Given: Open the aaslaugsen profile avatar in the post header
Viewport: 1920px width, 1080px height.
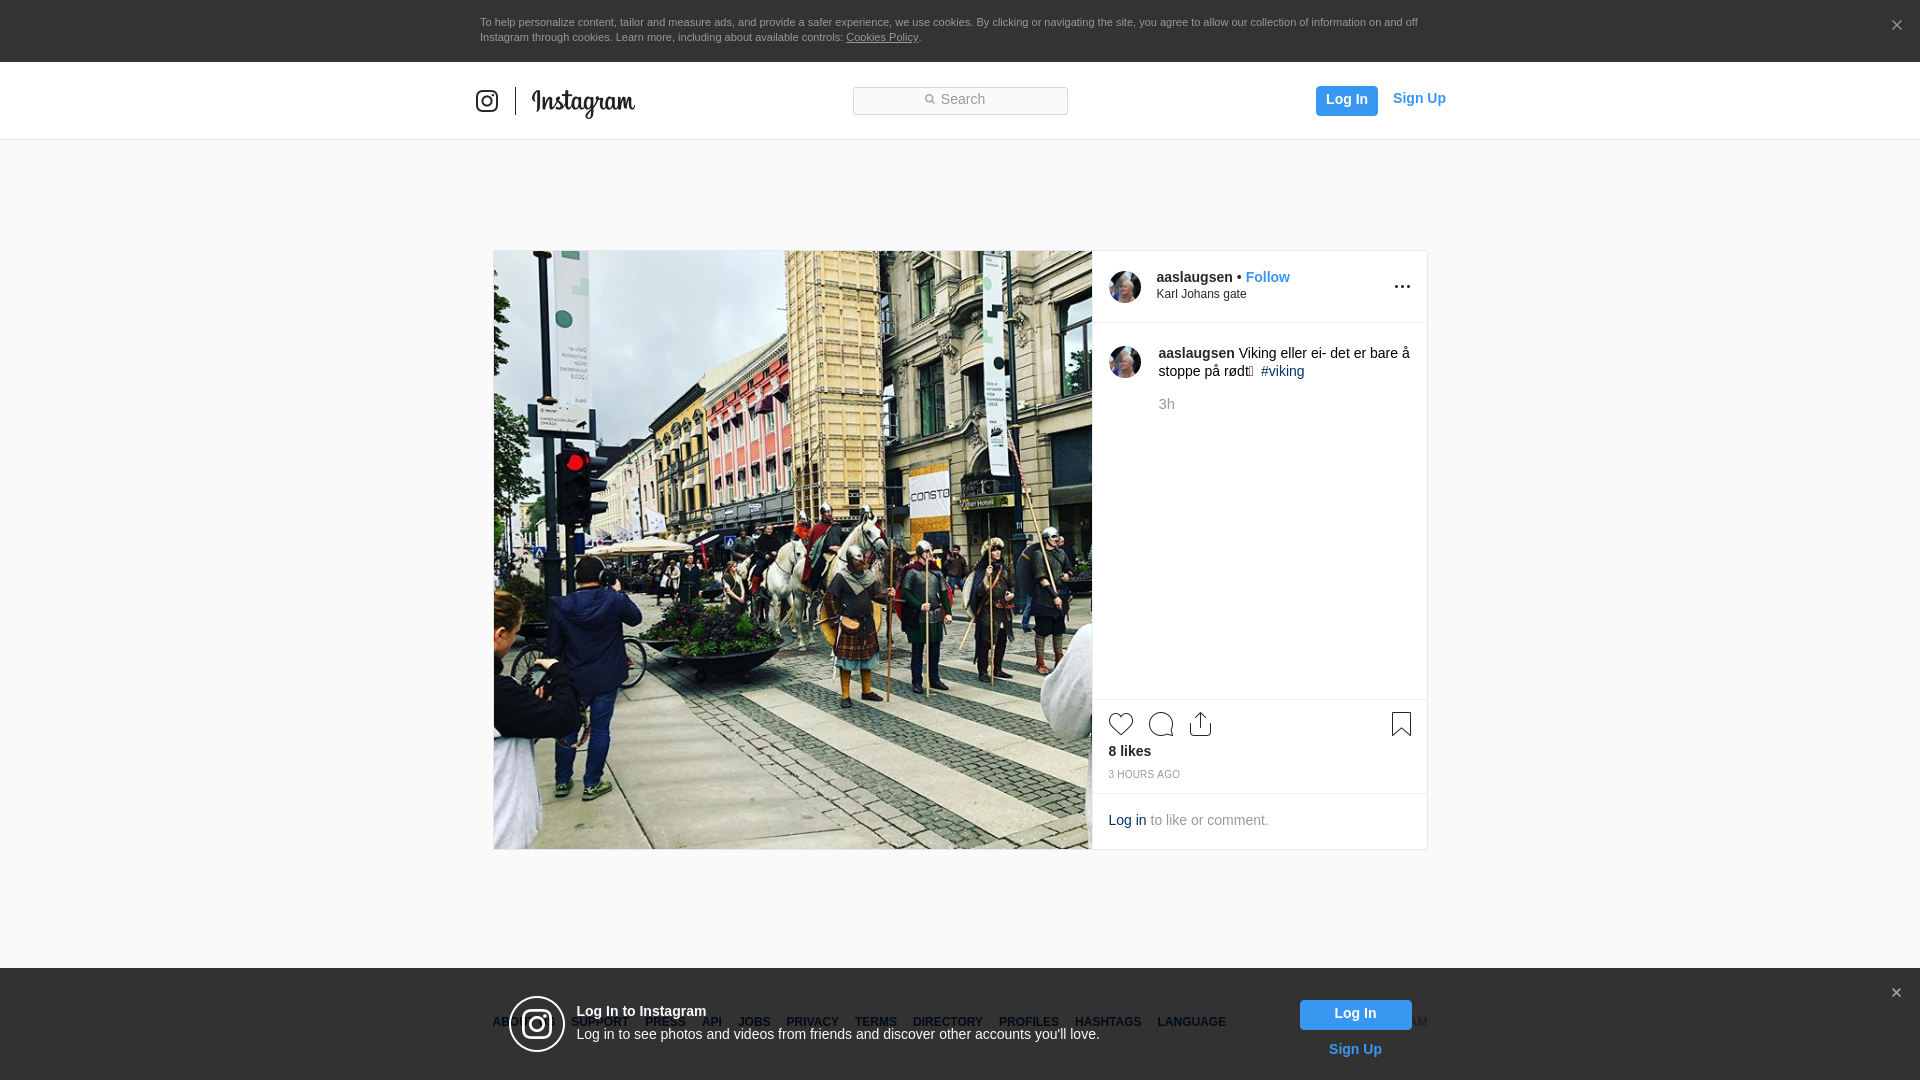Looking at the screenshot, I should [x=1125, y=287].
